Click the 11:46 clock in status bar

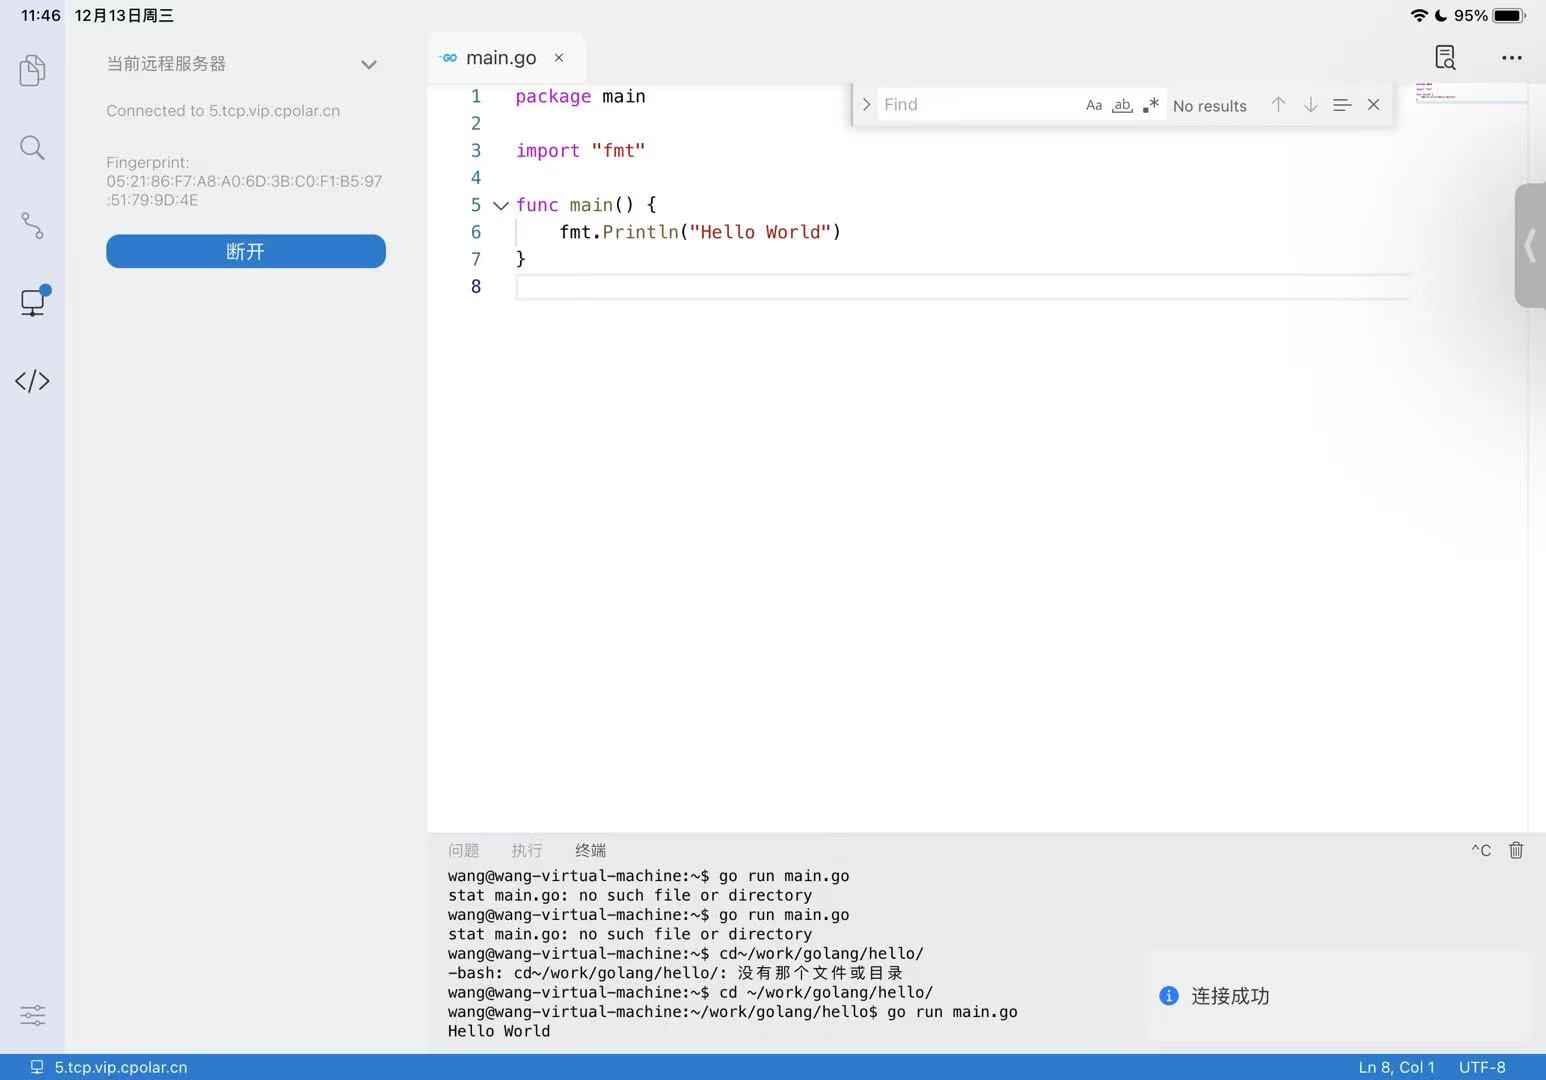[x=41, y=15]
